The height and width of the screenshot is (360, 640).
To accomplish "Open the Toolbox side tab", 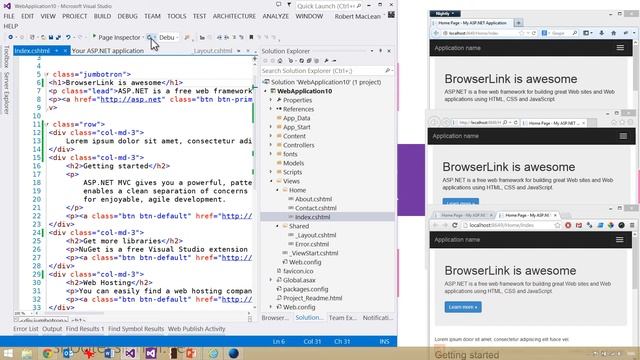I will [x=6, y=56].
